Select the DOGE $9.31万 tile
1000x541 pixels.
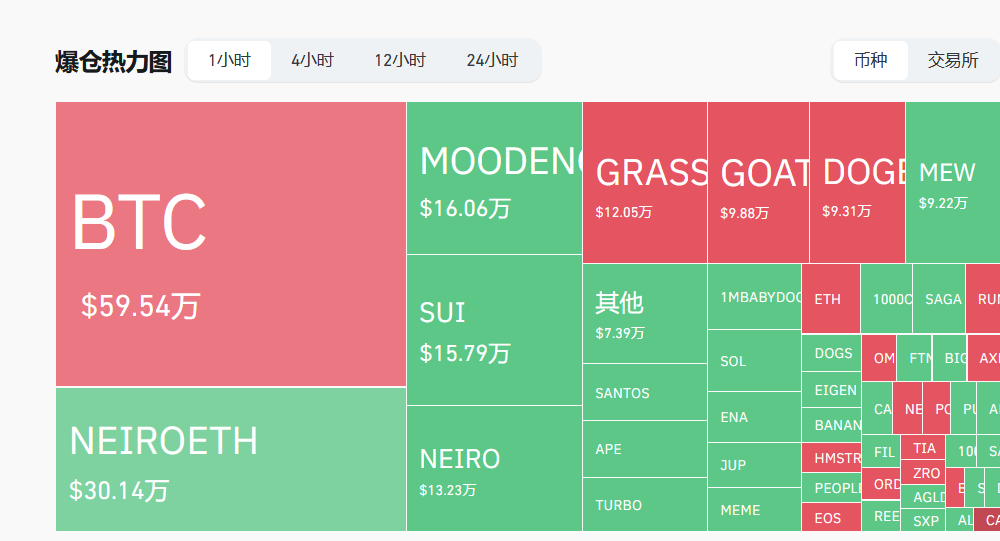click(857, 182)
